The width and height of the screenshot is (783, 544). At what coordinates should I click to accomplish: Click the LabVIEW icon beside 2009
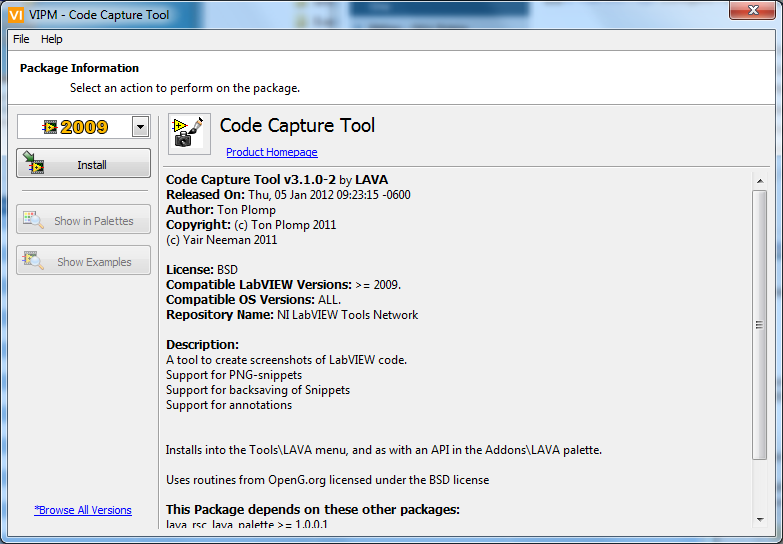(49, 127)
